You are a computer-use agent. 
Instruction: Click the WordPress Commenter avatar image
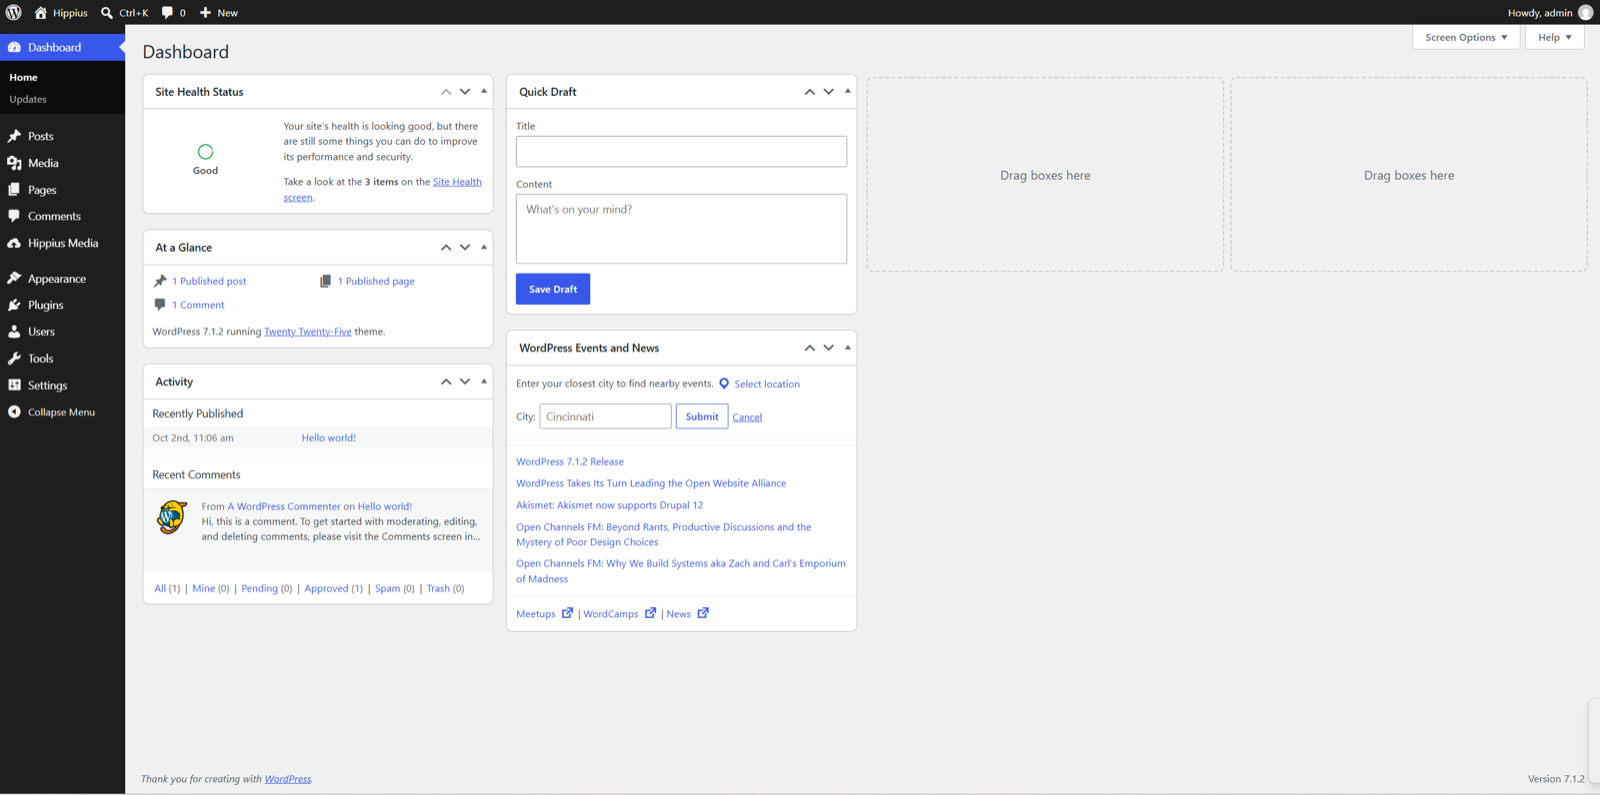pyautogui.click(x=172, y=517)
